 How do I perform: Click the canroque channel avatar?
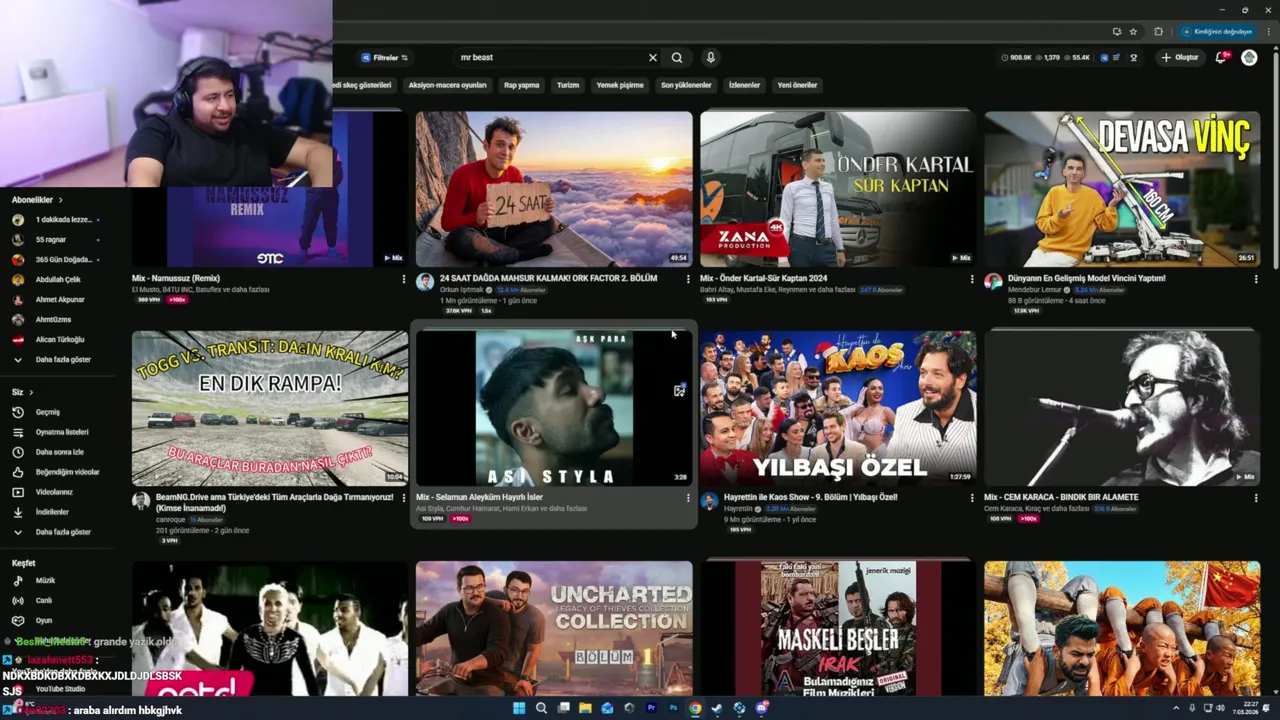[x=141, y=500]
